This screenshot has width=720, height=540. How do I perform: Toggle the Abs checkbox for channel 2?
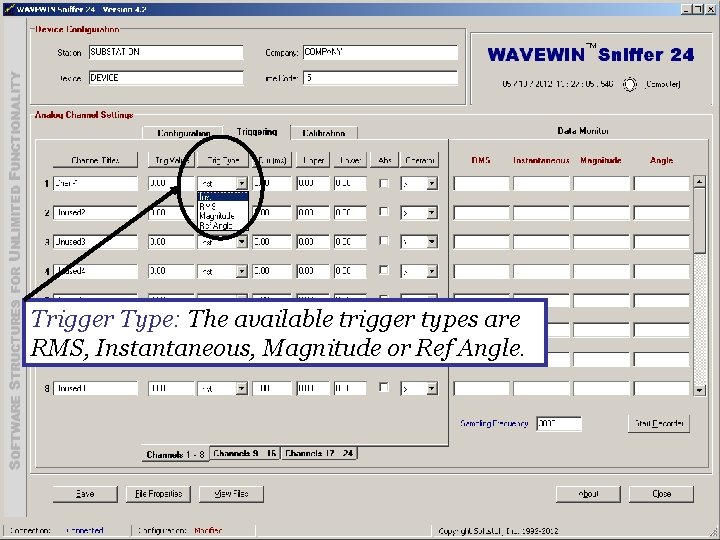(383, 212)
